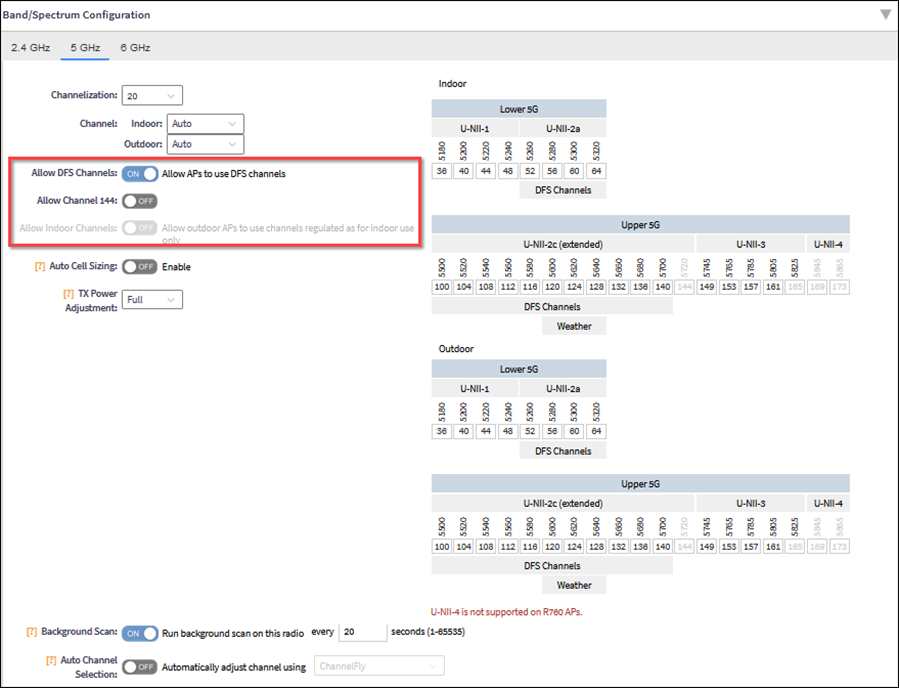The image size is (900, 688).
Task: Select Outdoor channel 136
Action: (641, 547)
